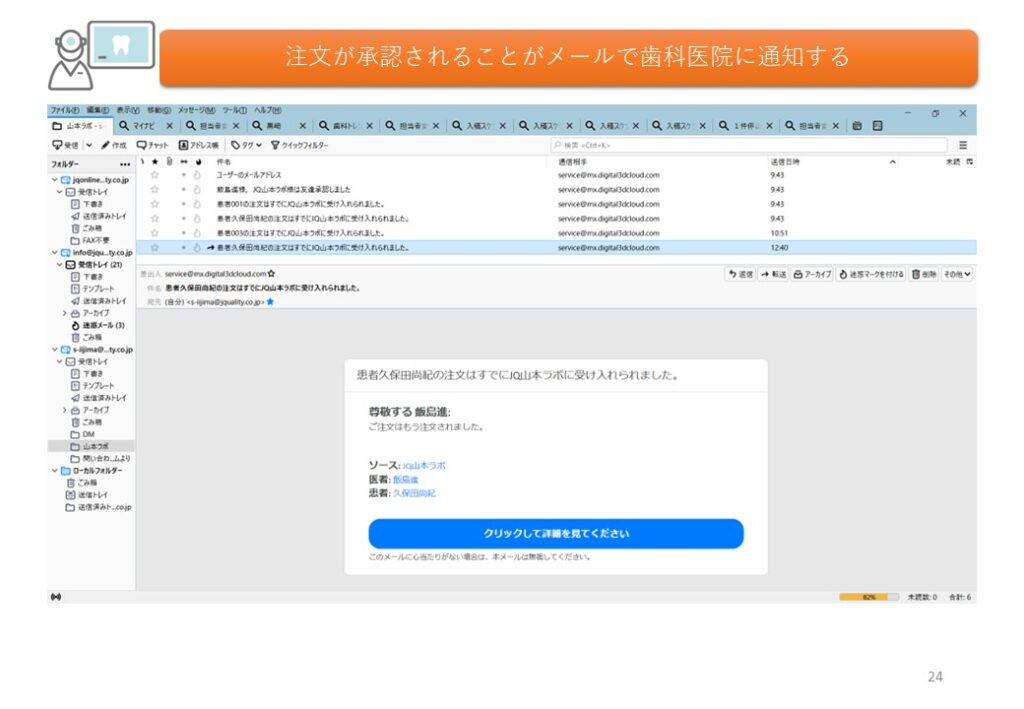1024x709 pixels.
Task: Open the hamburger application menu
Action: 963,145
